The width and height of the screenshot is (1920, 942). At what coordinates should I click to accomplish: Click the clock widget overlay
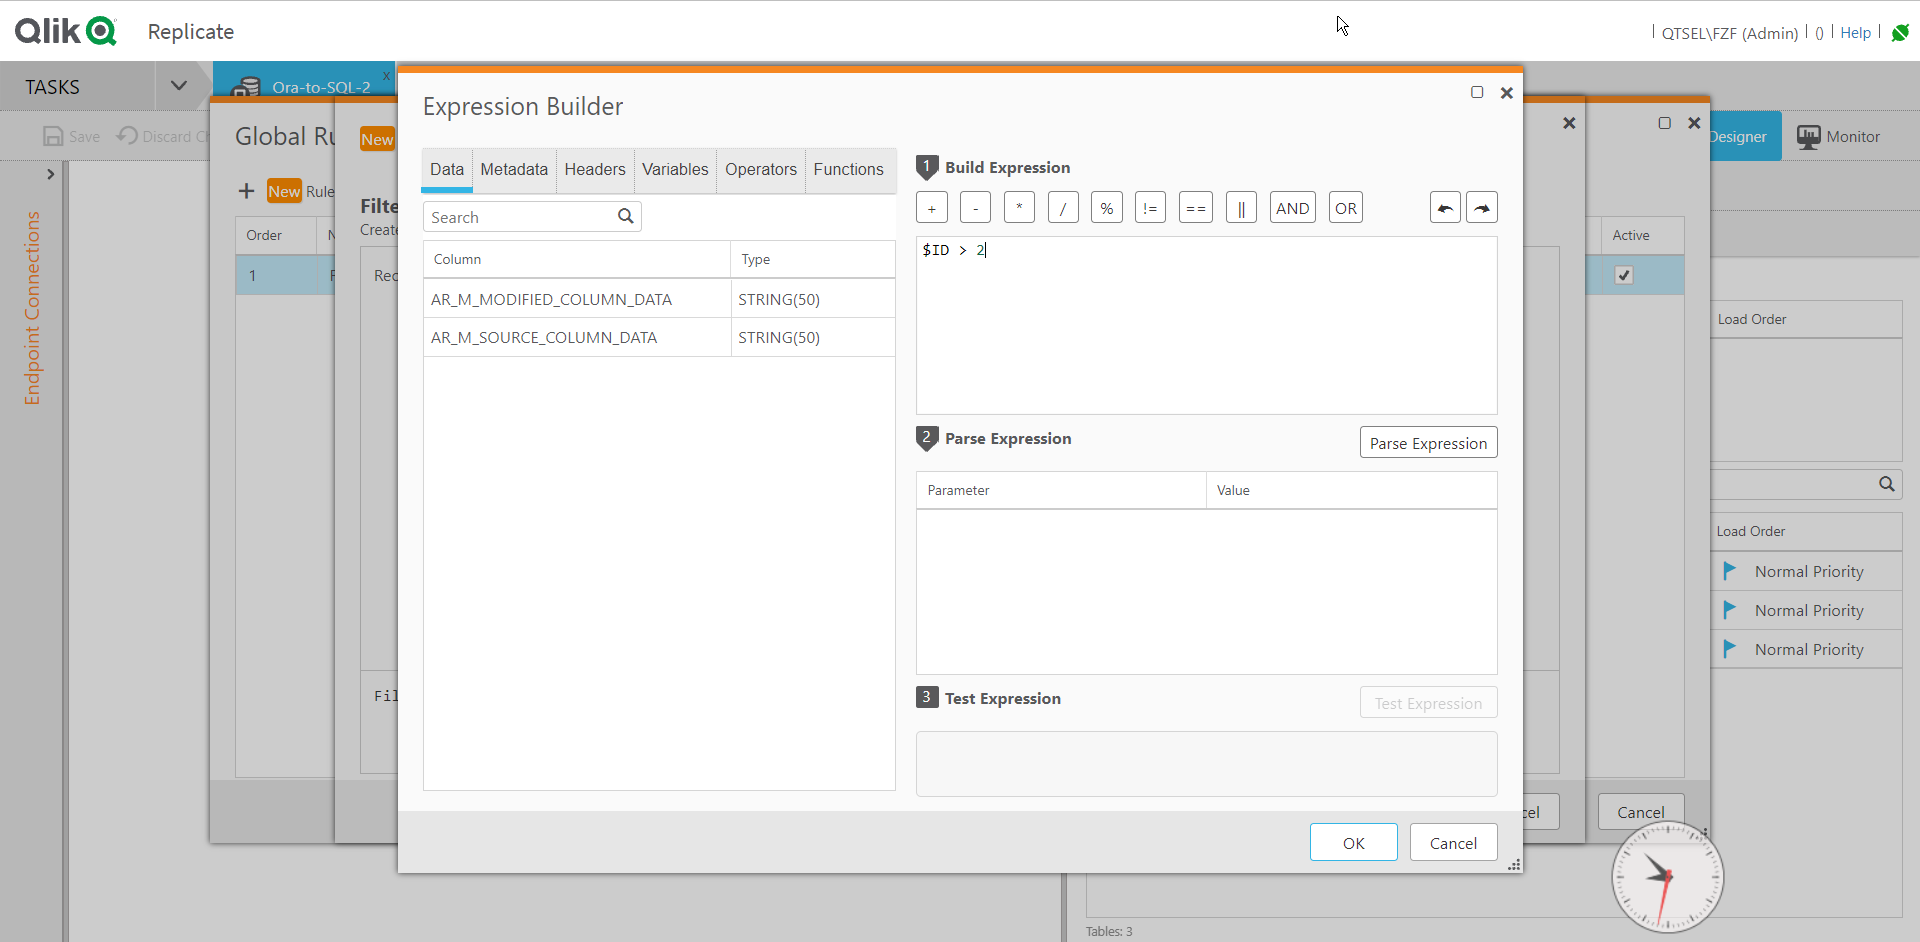coord(1667,877)
